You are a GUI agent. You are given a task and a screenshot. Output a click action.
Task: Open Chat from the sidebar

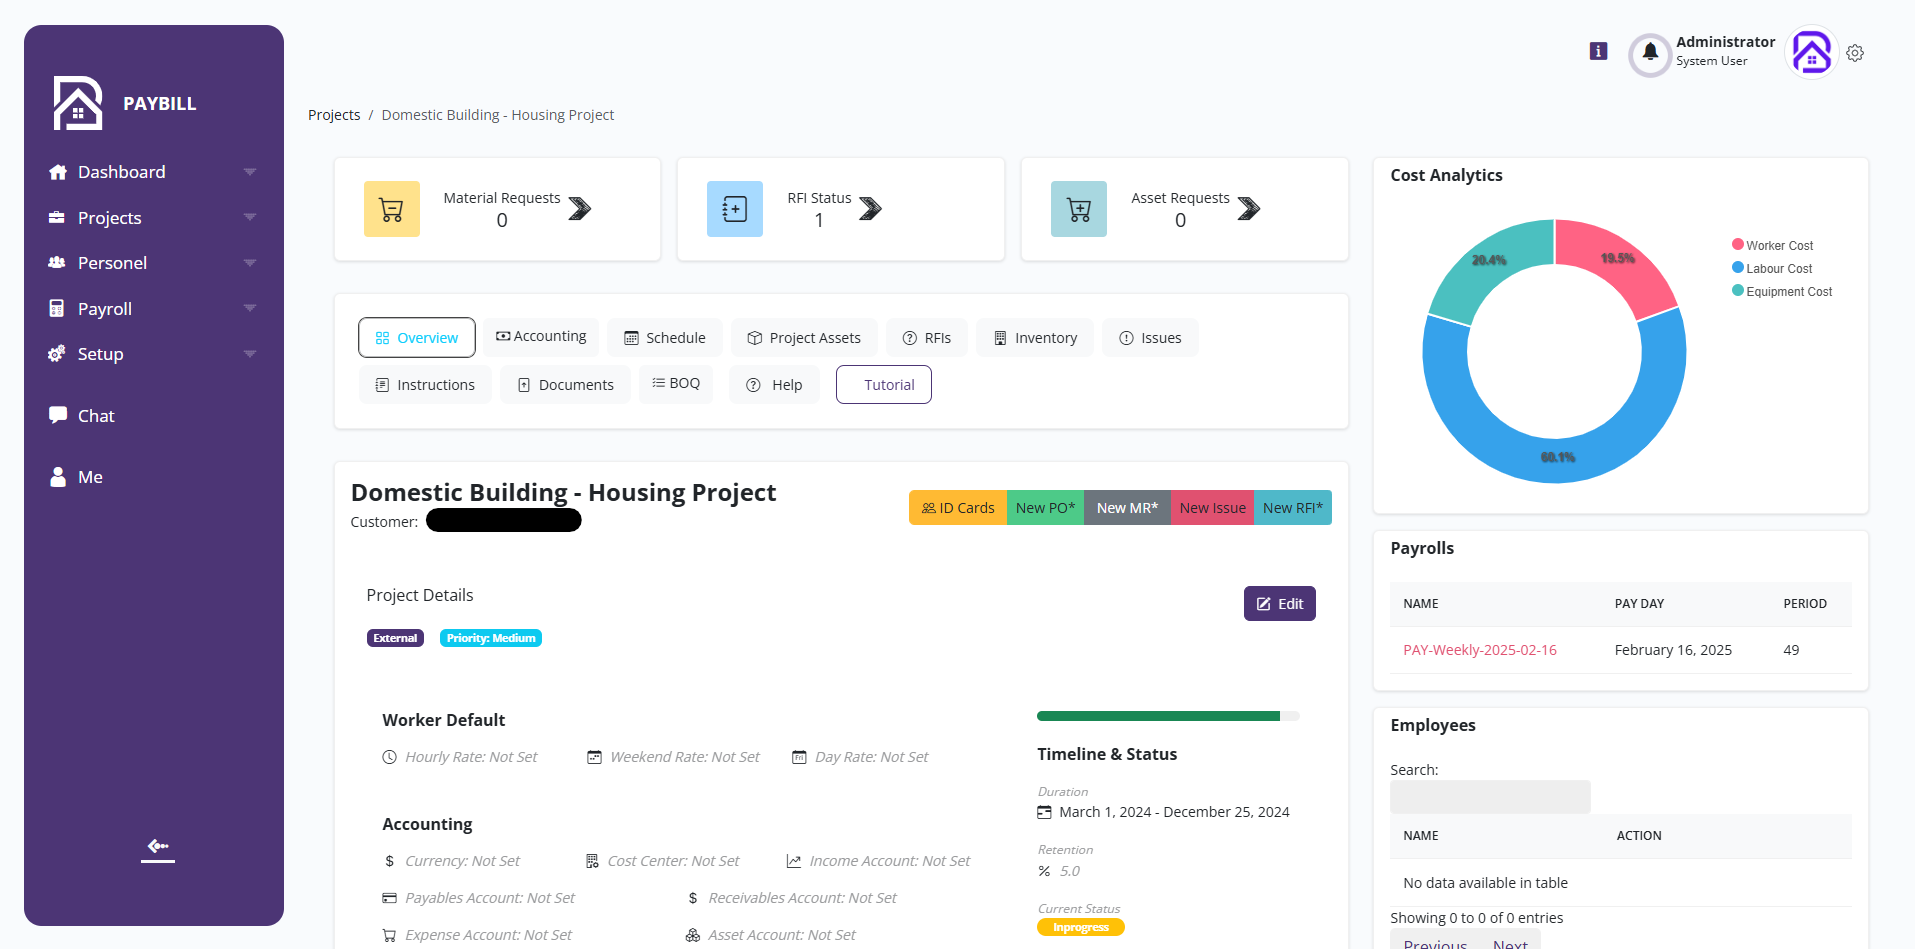[95, 415]
